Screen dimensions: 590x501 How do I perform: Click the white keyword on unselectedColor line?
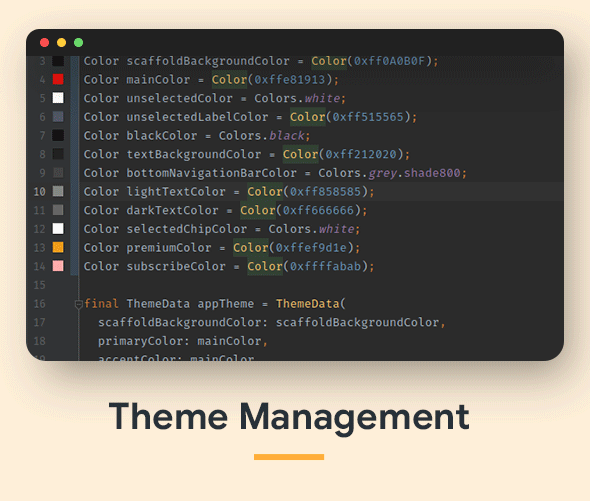click(322, 98)
